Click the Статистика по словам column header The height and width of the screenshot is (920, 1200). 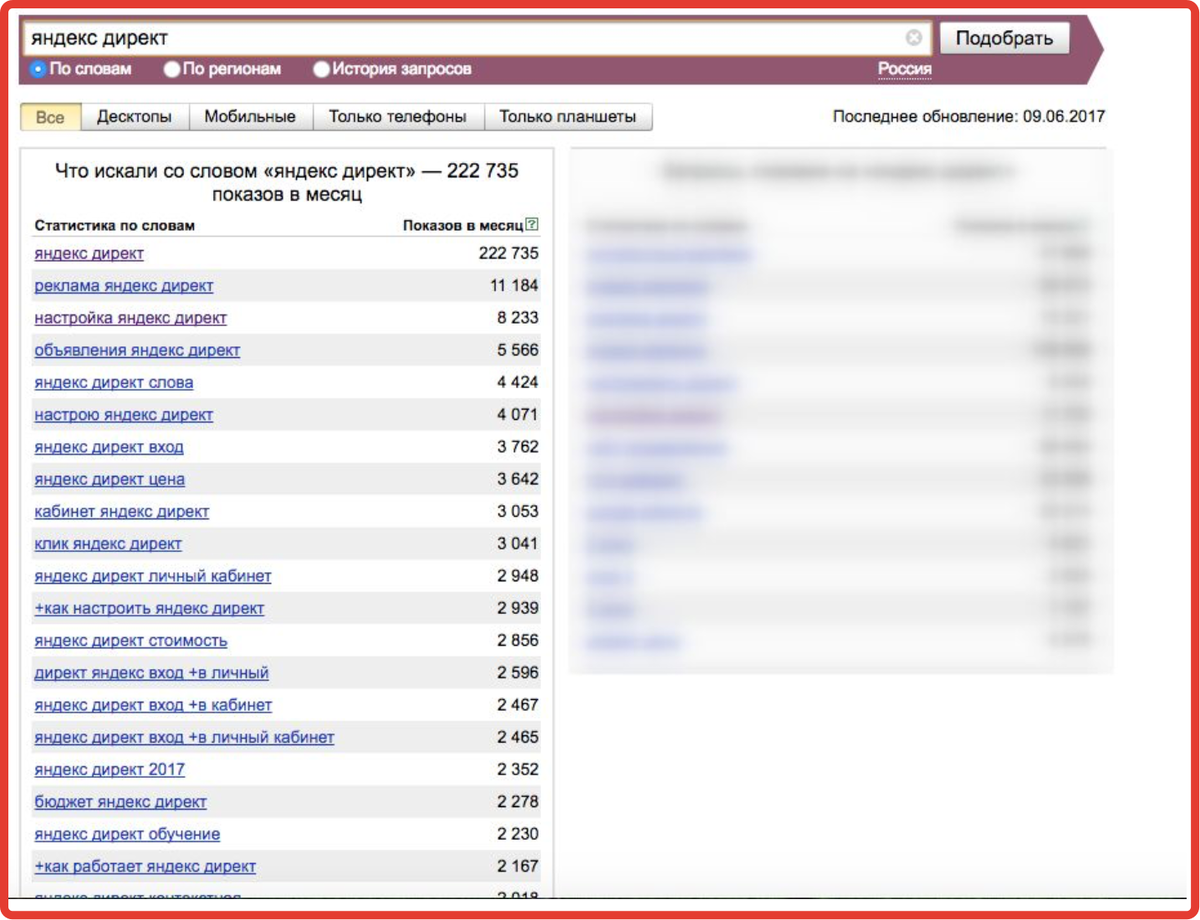[115, 225]
